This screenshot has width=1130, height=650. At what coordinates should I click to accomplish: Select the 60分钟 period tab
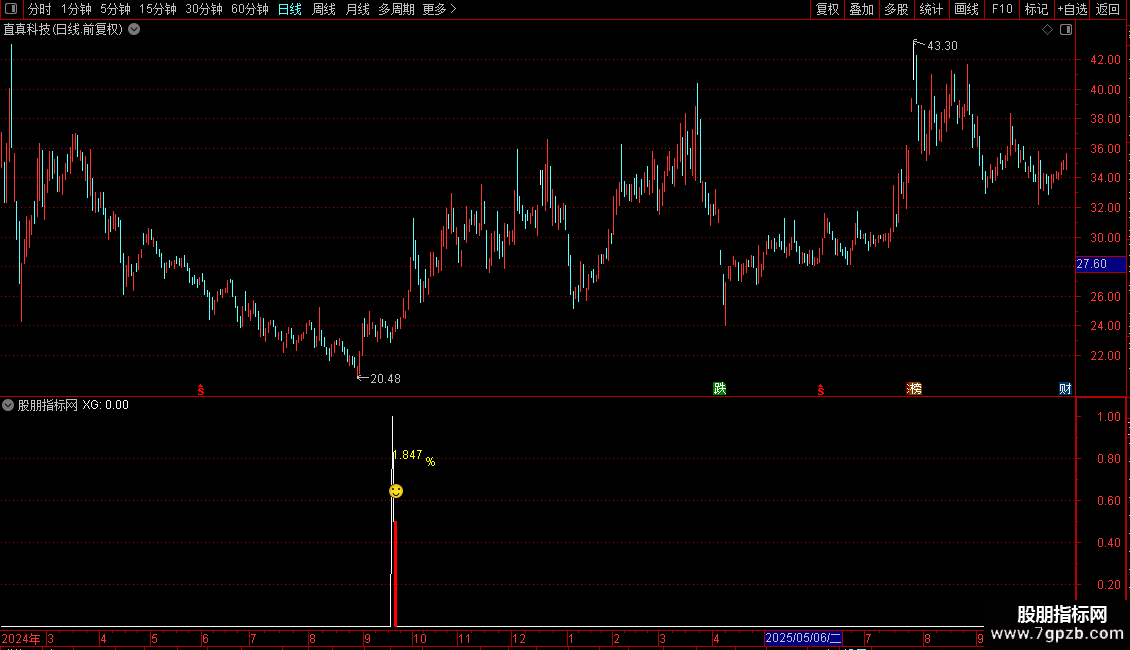(x=249, y=9)
